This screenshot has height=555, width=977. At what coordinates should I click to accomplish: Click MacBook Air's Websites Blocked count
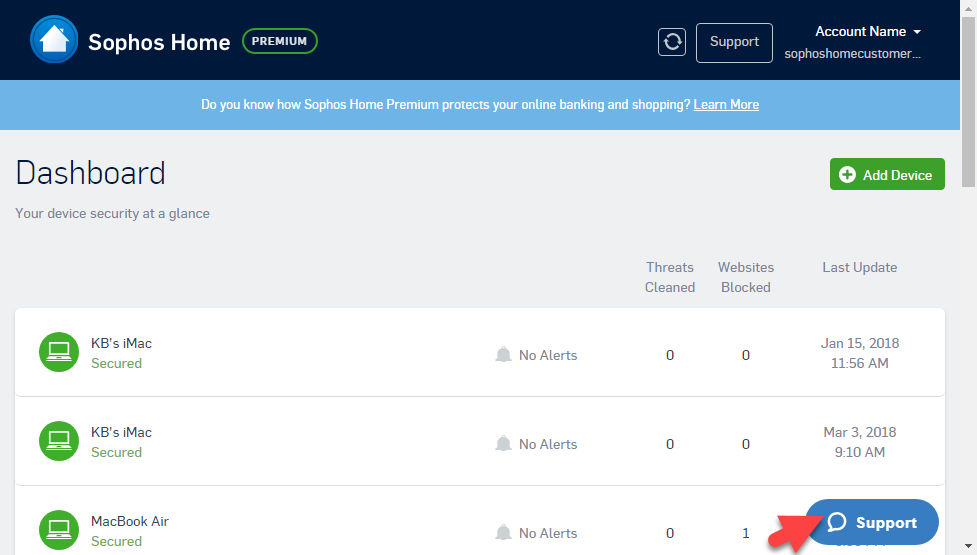coord(746,533)
